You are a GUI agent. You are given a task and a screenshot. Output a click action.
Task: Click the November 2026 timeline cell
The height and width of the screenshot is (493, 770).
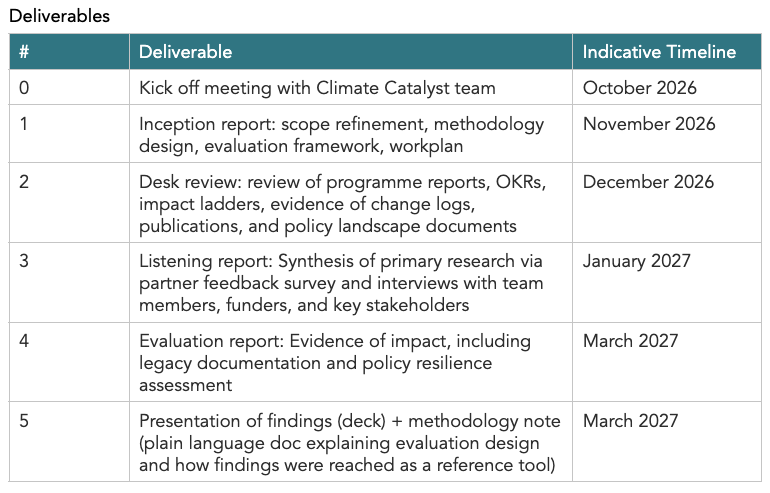tap(667, 134)
